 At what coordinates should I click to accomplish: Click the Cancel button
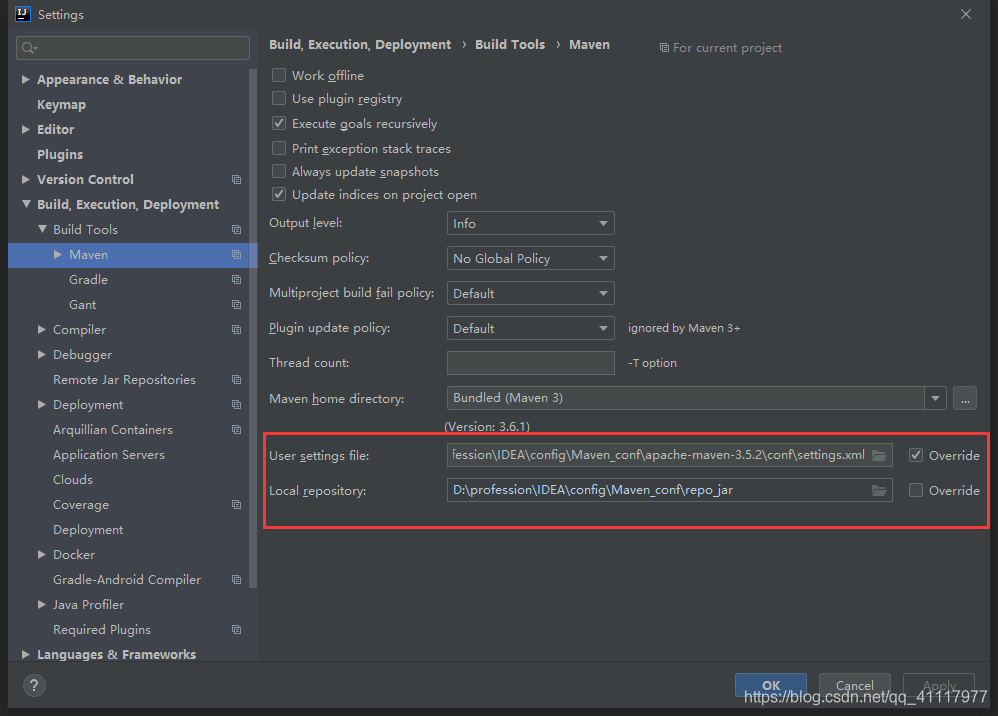point(854,685)
